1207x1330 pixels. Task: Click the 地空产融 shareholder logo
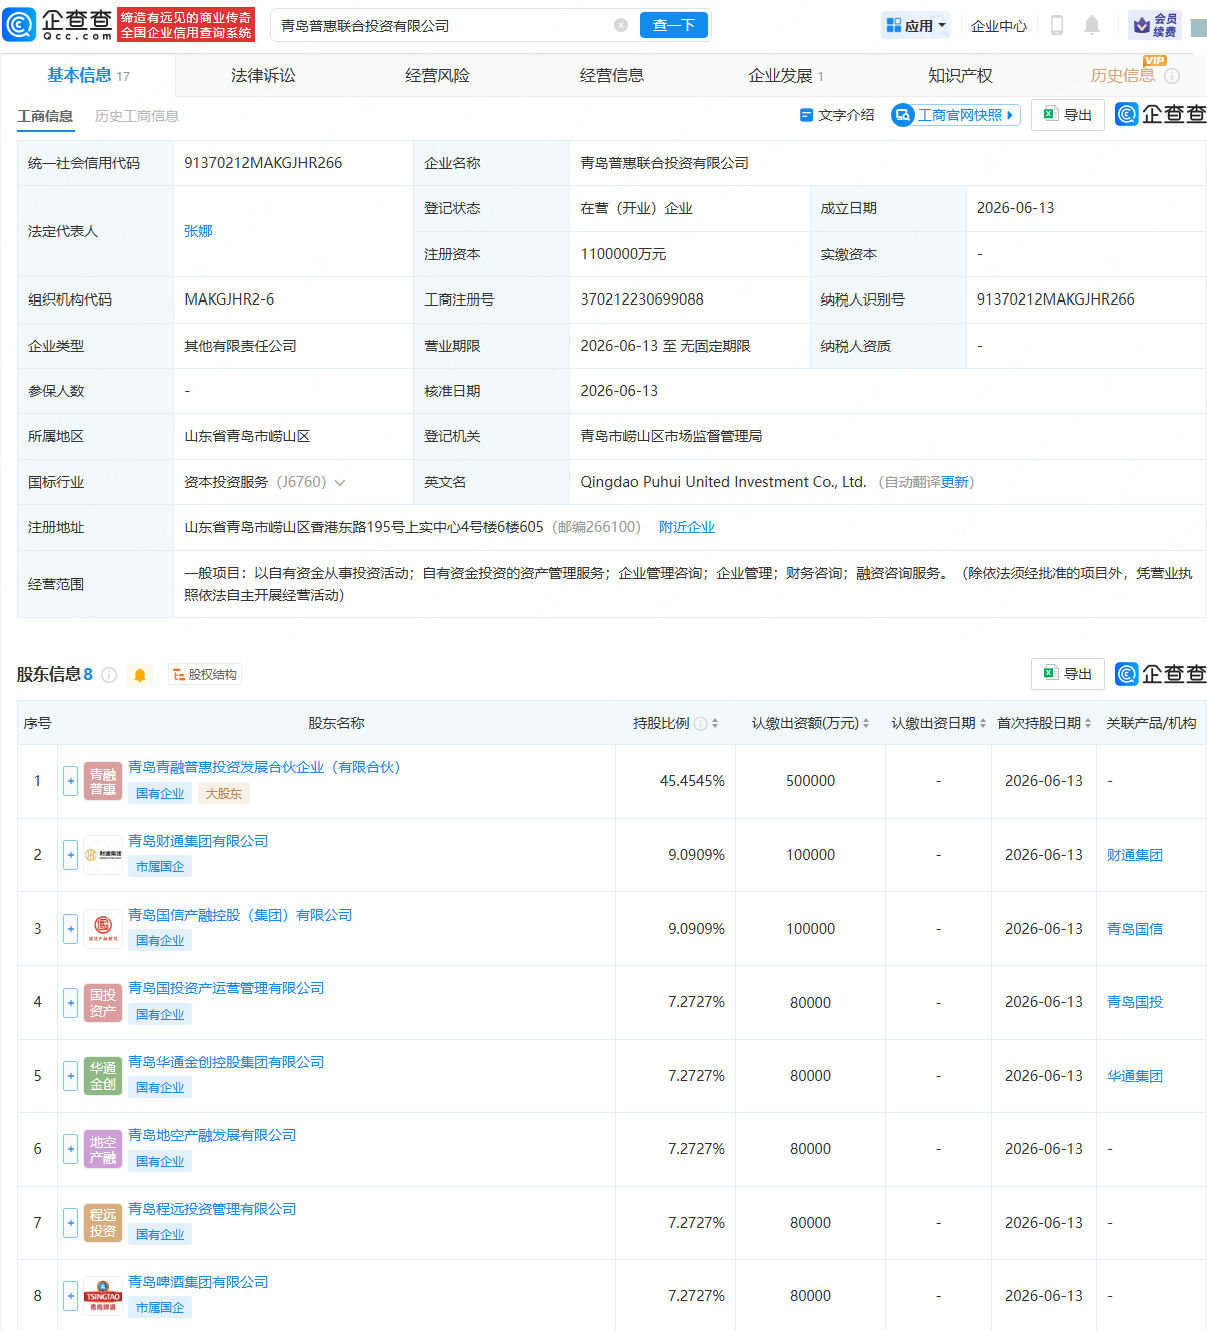(103, 1150)
